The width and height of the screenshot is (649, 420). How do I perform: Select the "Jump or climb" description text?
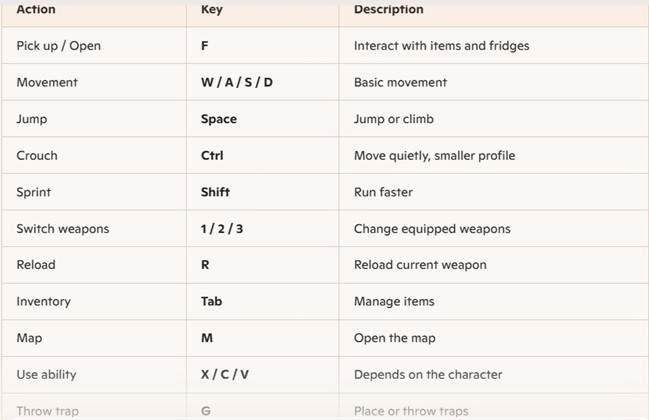click(395, 119)
